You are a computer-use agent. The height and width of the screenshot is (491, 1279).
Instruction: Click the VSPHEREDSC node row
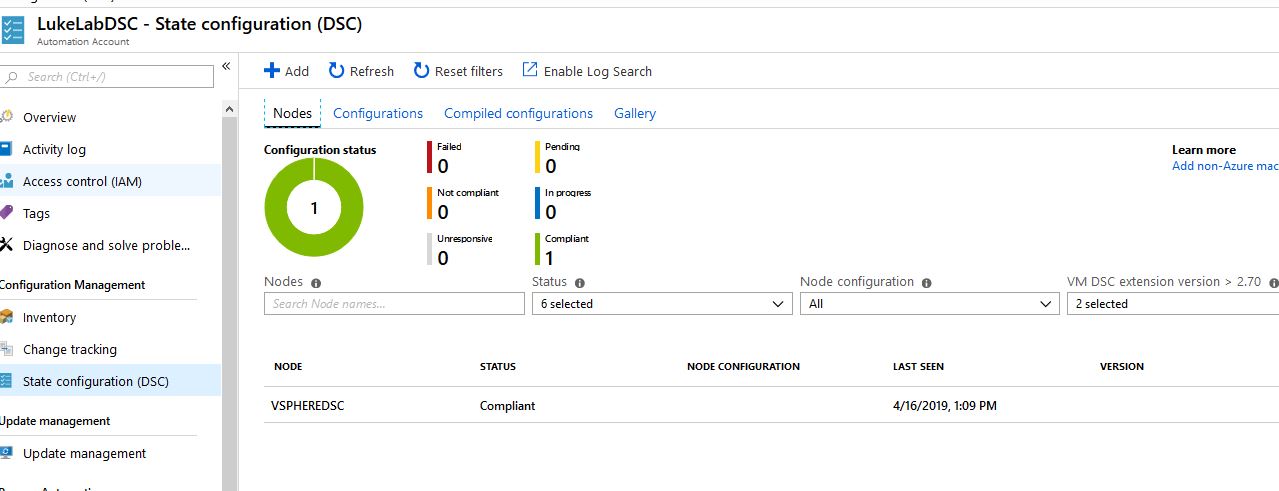[771, 405]
